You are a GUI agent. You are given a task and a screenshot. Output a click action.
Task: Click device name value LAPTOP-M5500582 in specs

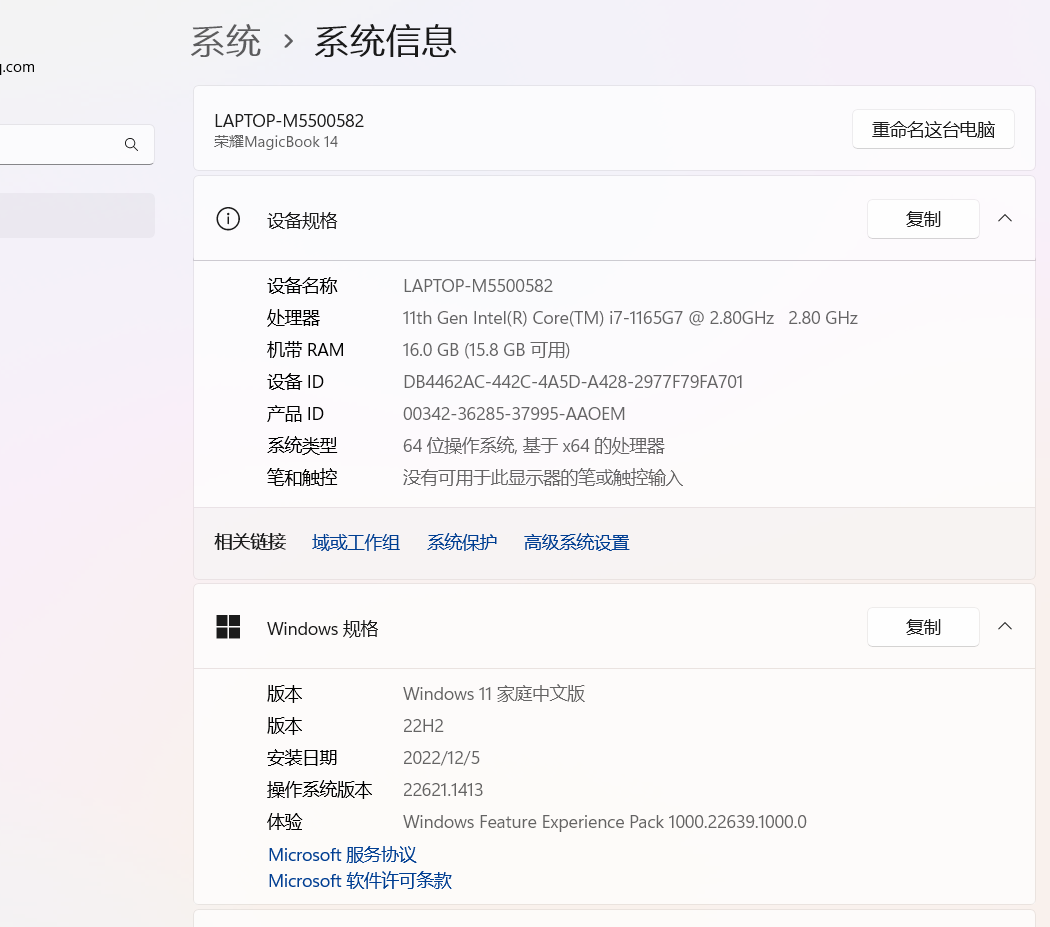478,286
